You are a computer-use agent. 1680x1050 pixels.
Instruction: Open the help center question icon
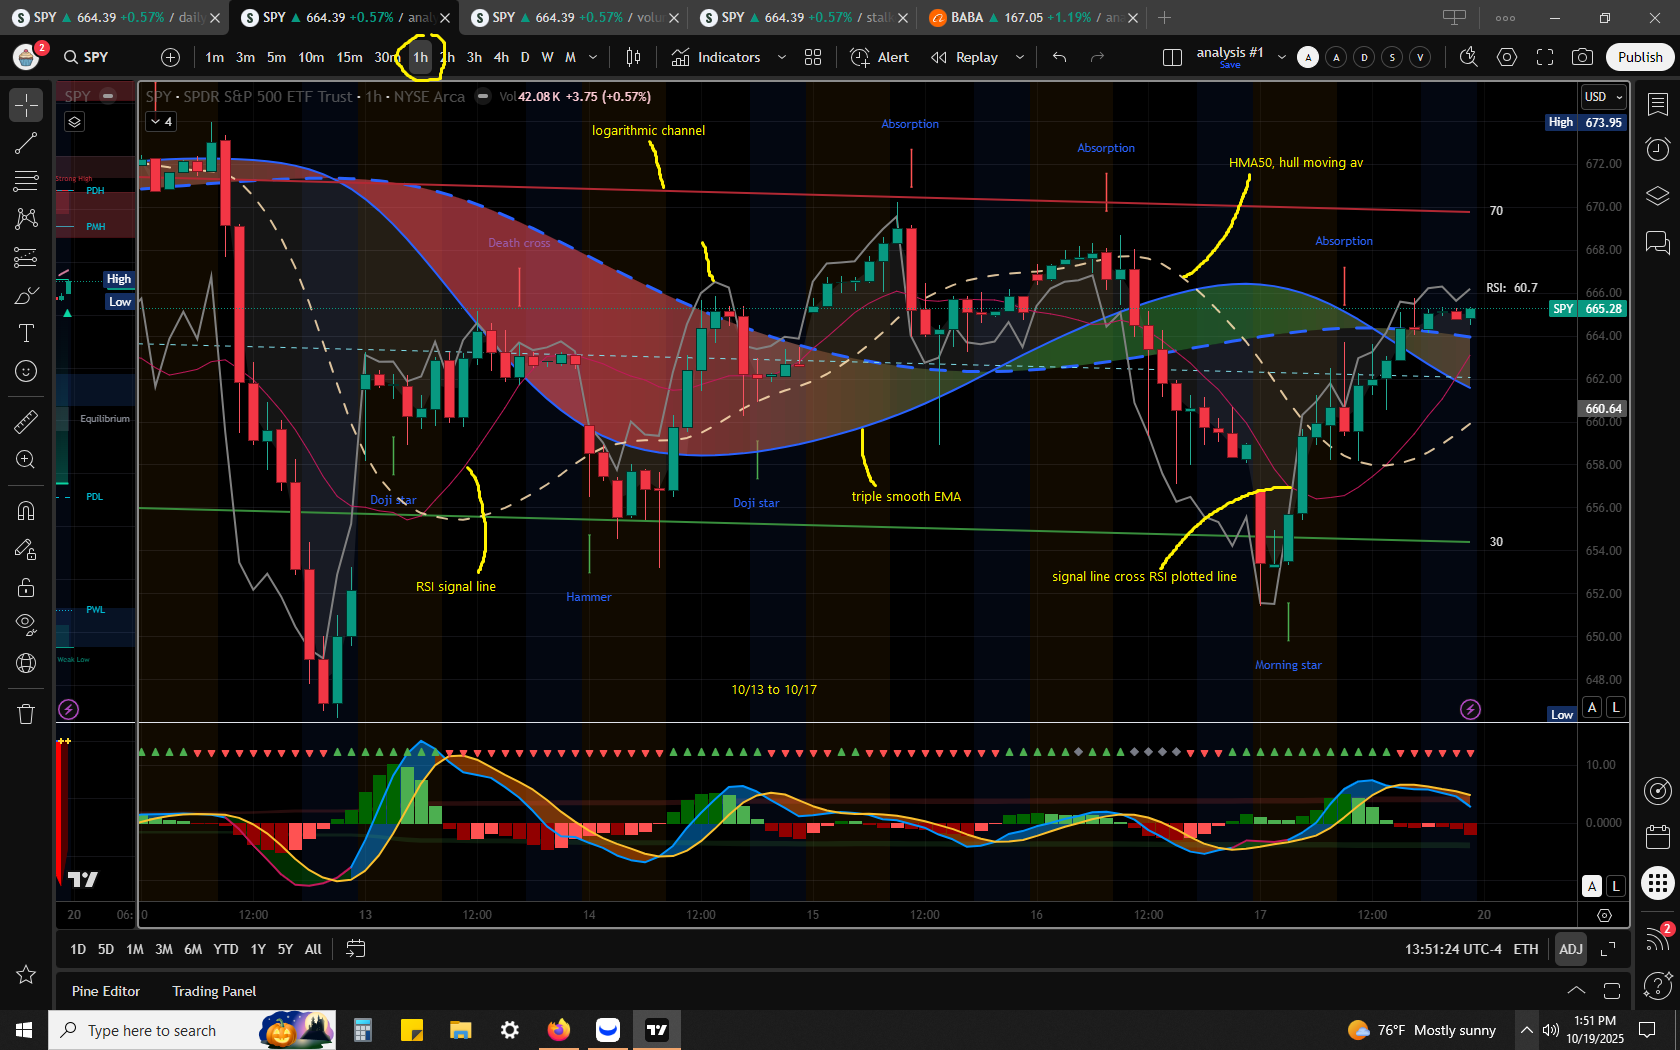tap(1658, 987)
